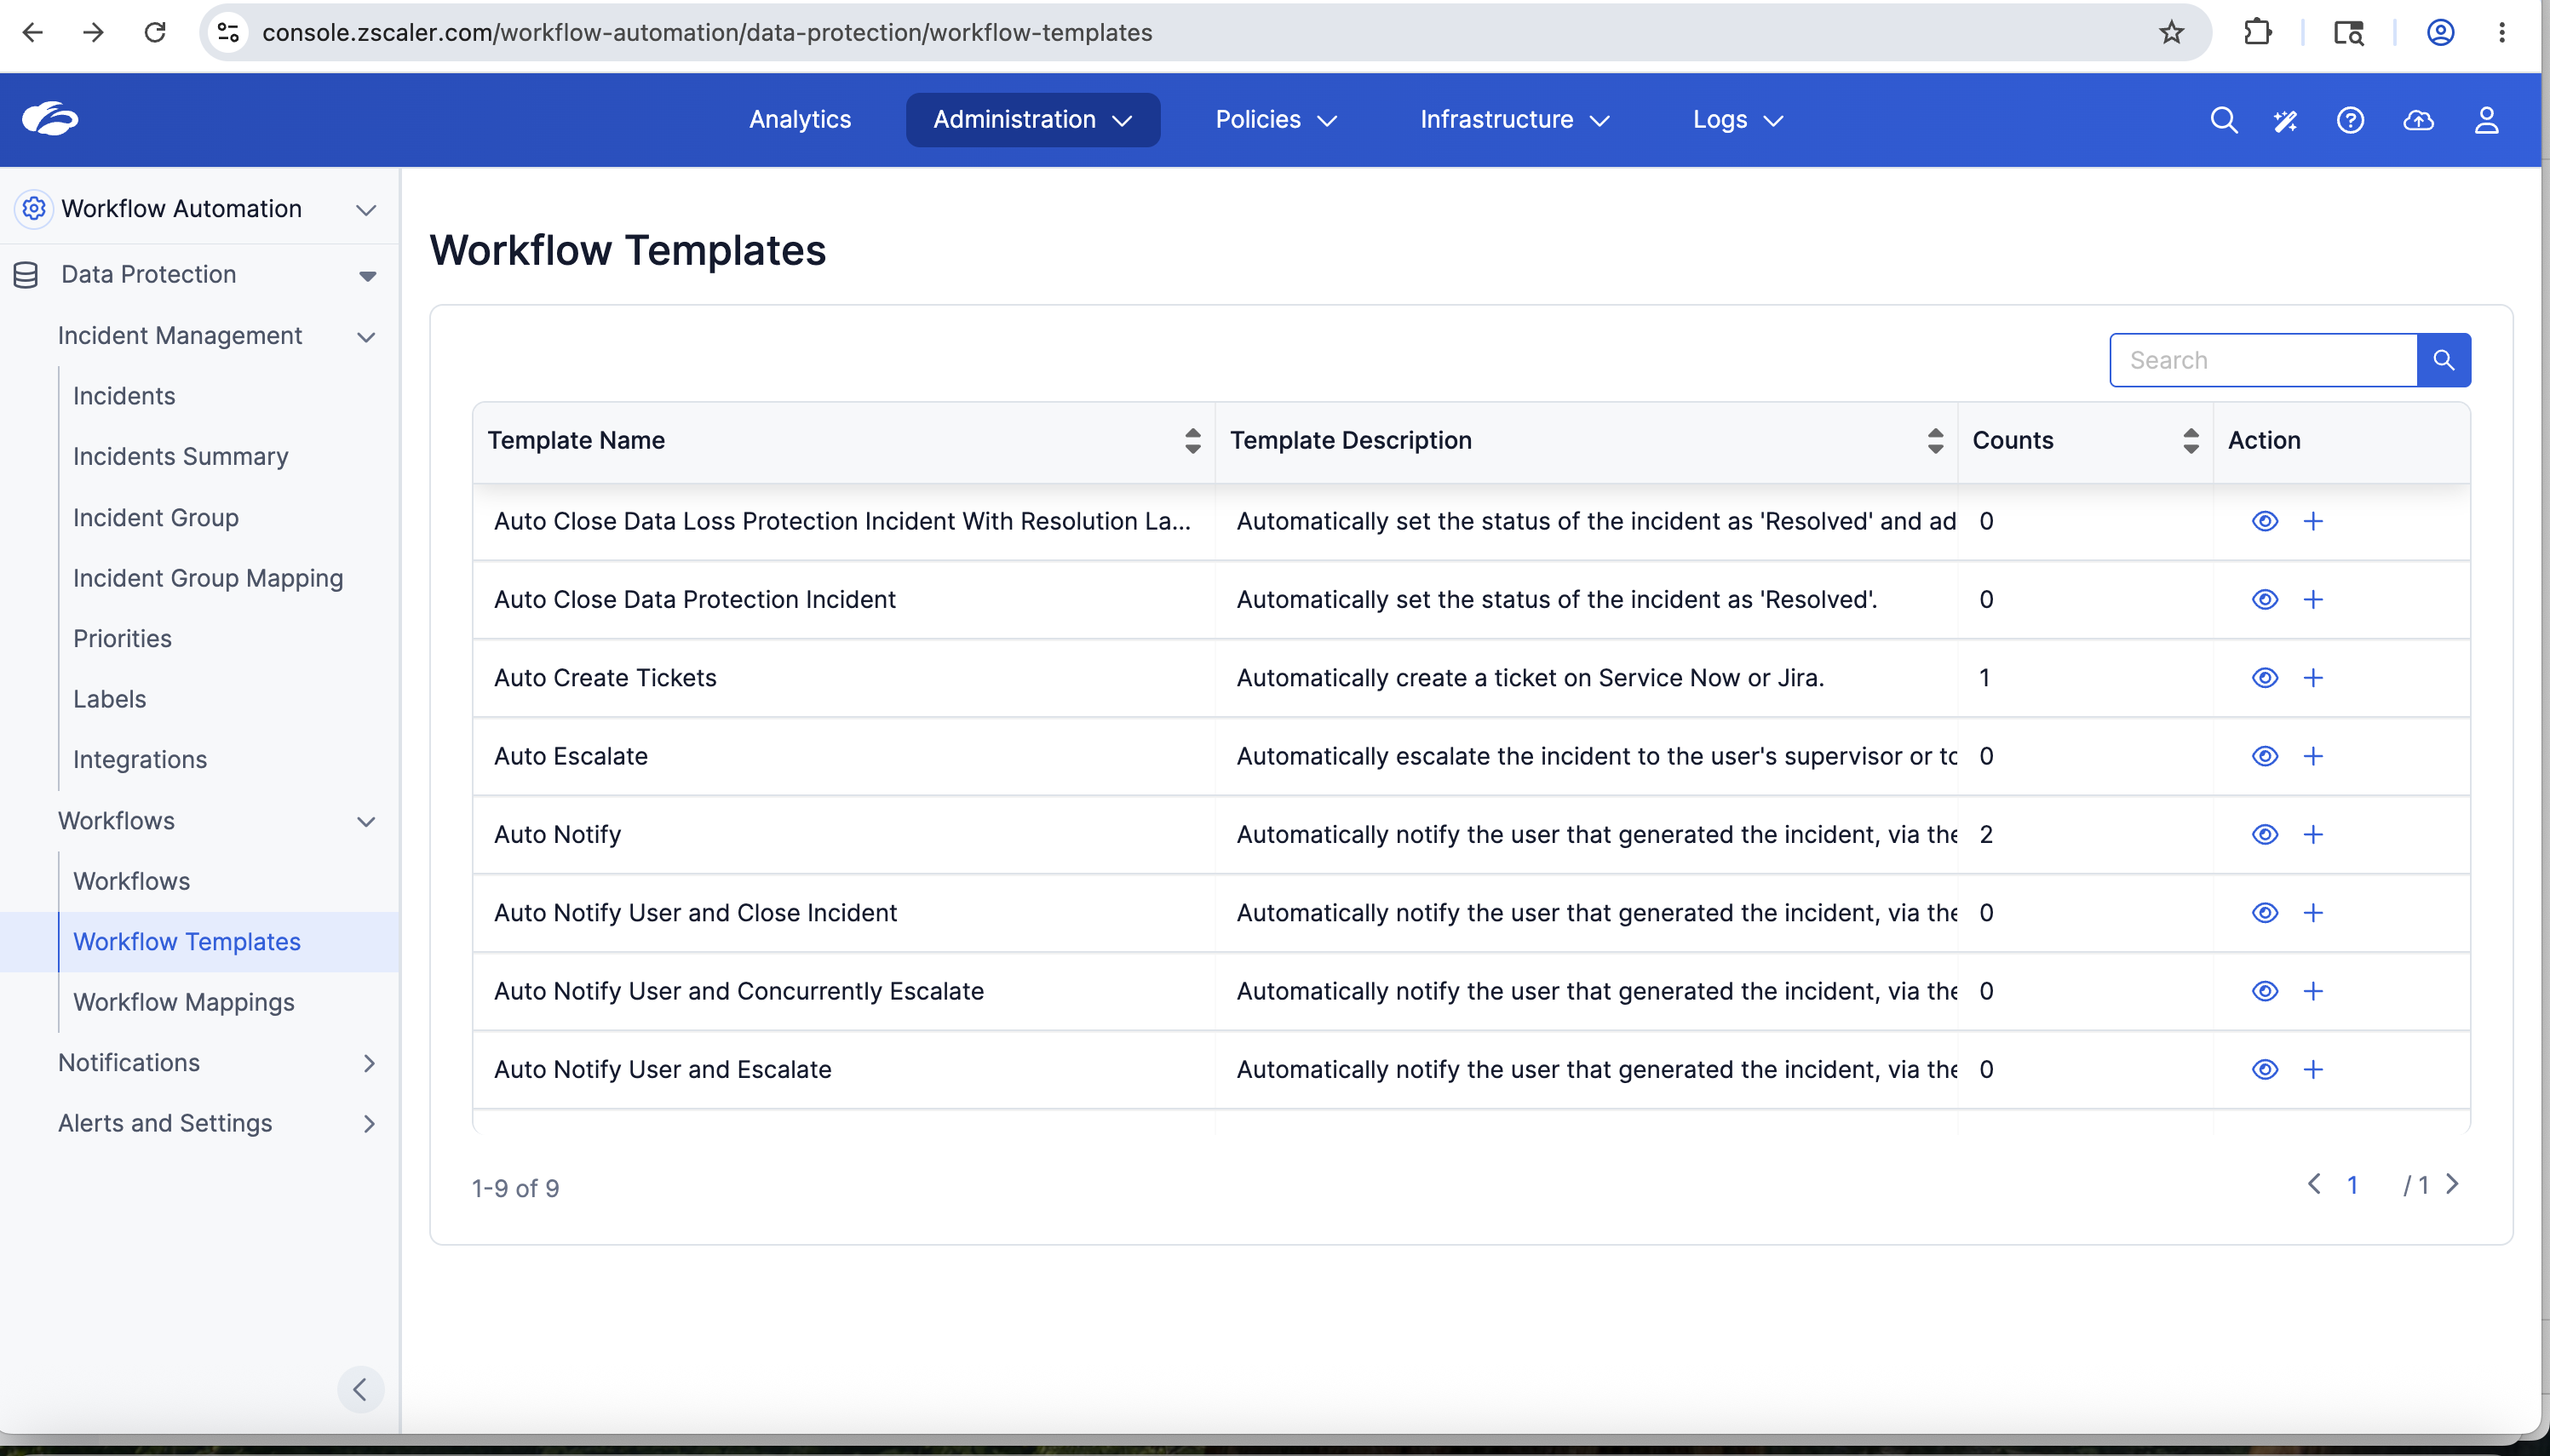Expand the Notifications group
2550x1456 pixels.
click(x=369, y=1063)
